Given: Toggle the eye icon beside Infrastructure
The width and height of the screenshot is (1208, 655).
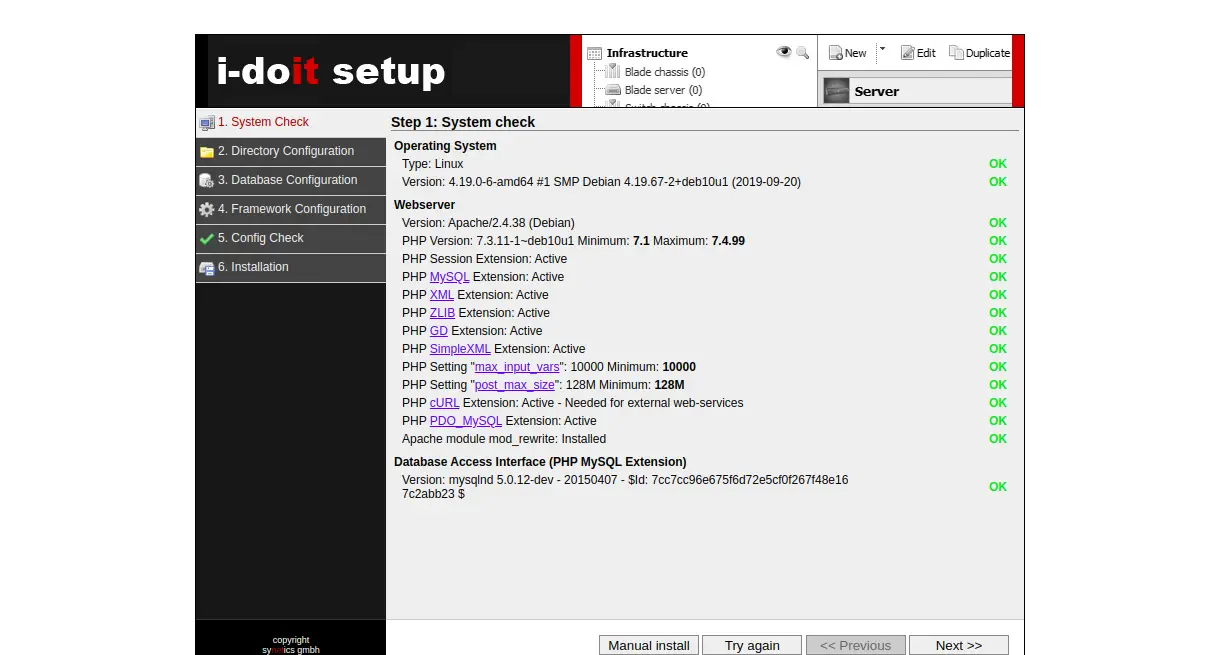Looking at the screenshot, I should tap(784, 52).
